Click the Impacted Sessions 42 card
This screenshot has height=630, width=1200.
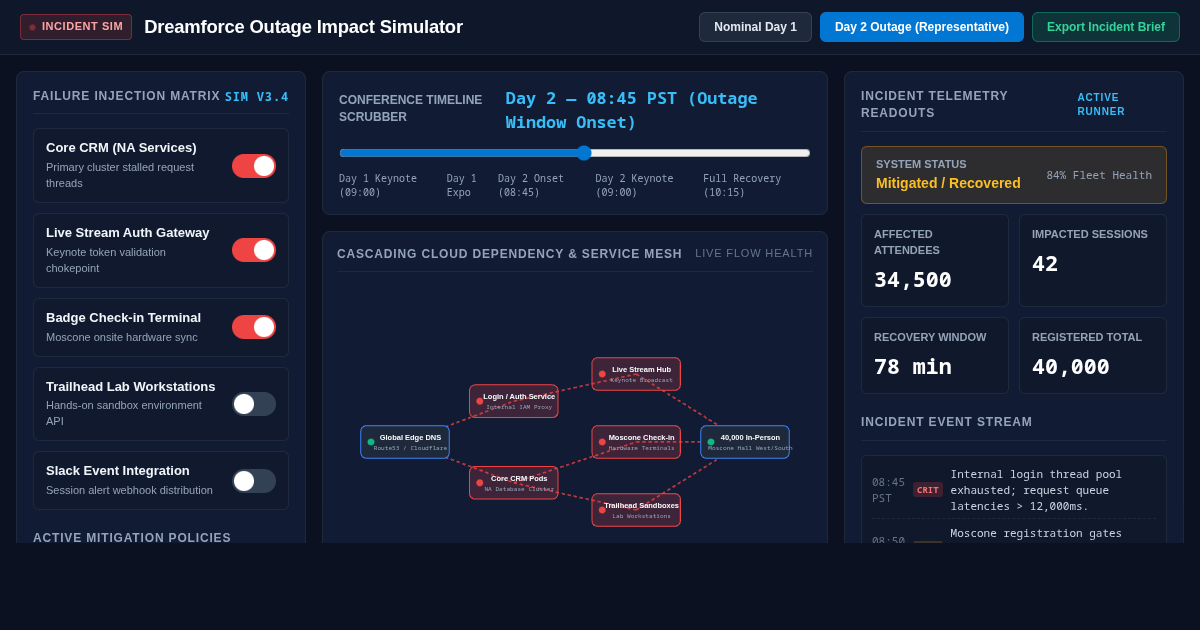click(x=1093, y=260)
